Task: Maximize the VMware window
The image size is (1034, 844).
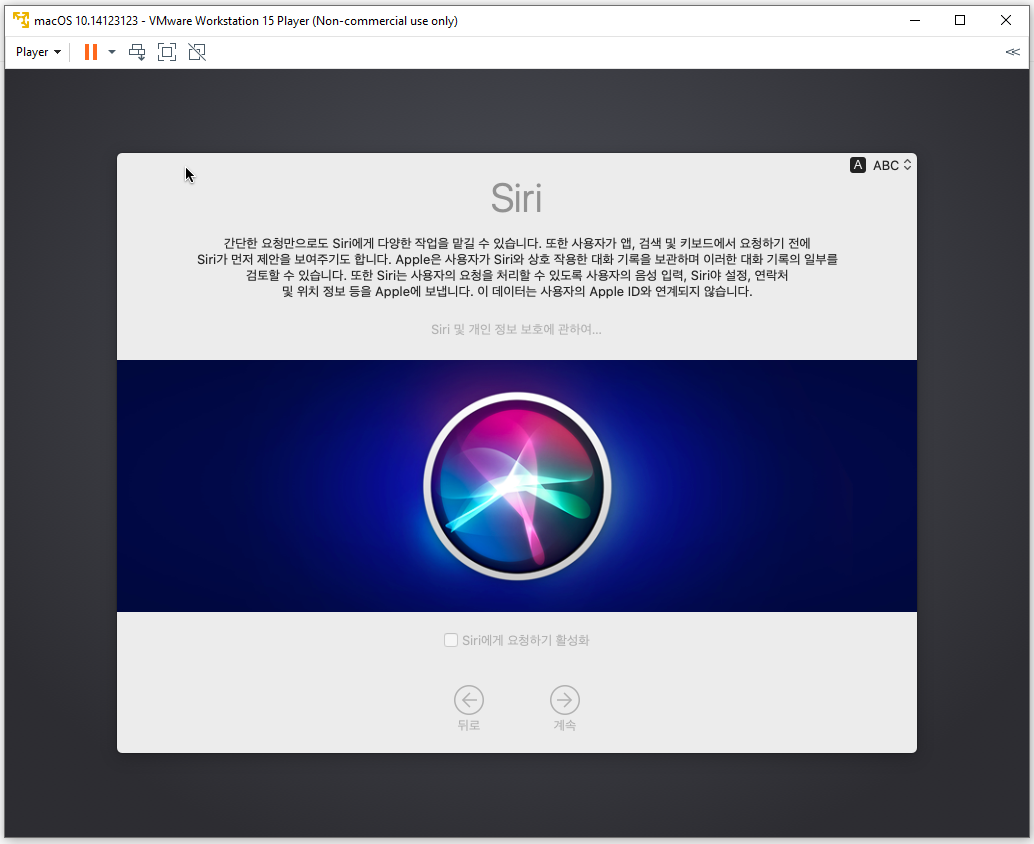Action: click(x=960, y=20)
